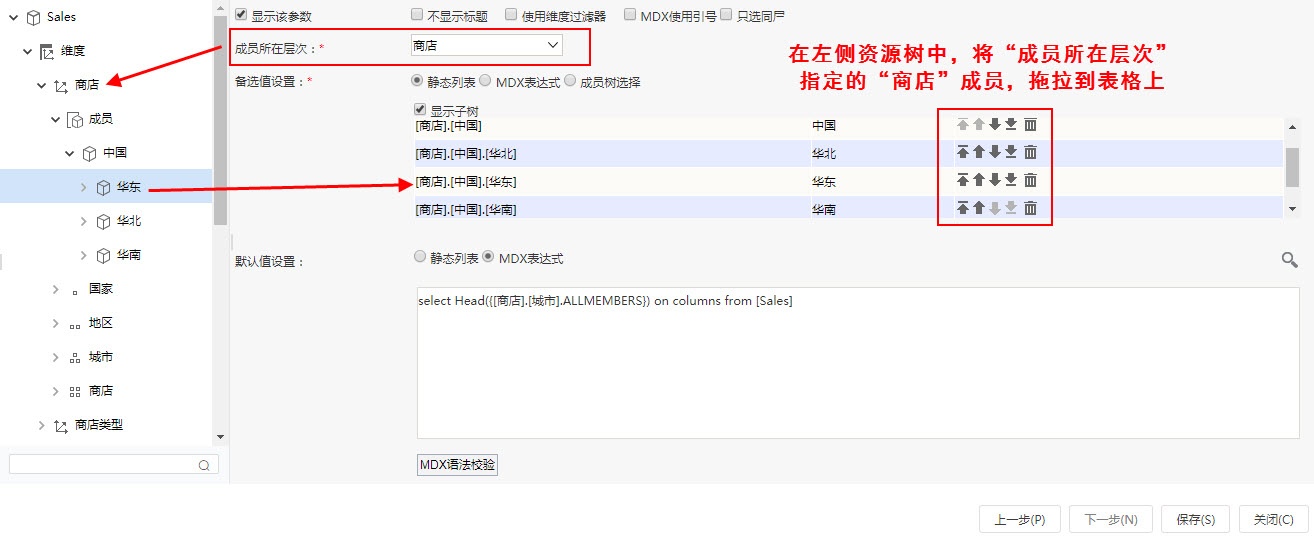
Task: Move the 华东 row up one
Action: click(x=979, y=180)
